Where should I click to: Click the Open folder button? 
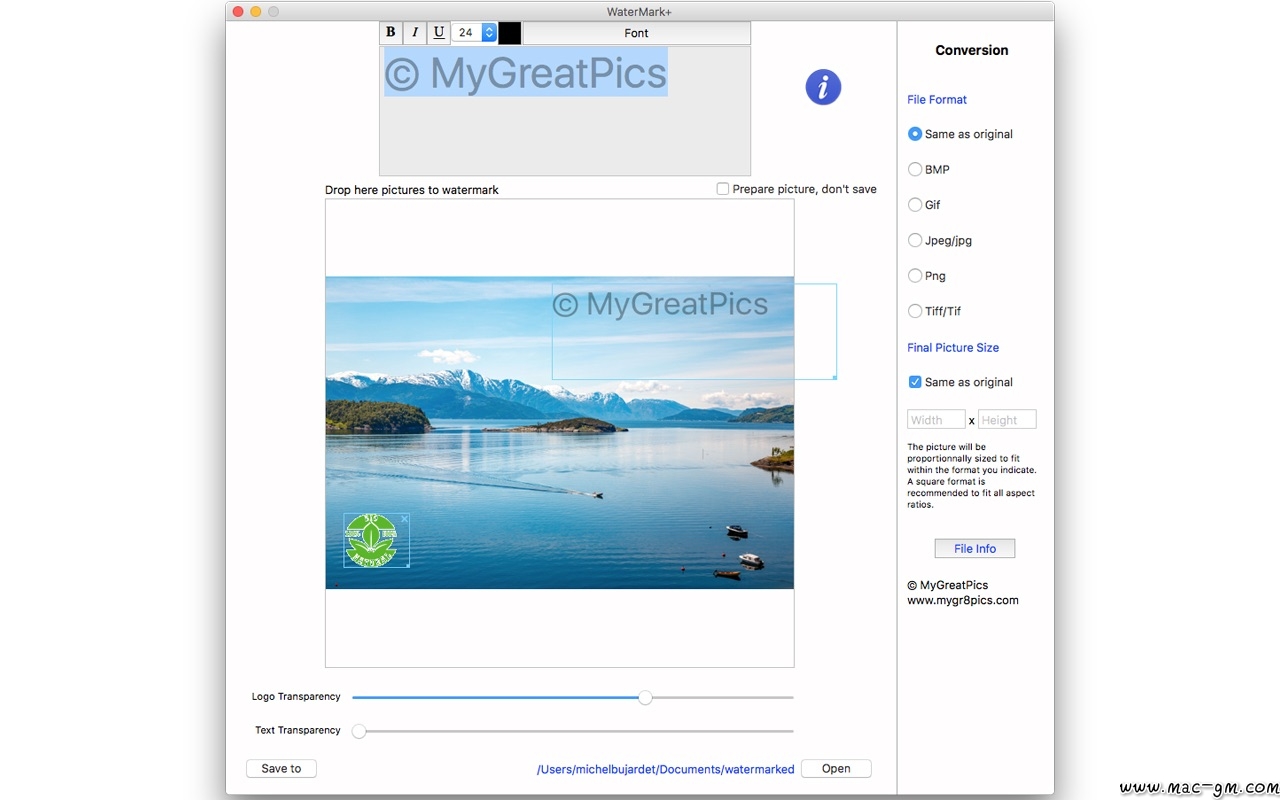(x=836, y=769)
